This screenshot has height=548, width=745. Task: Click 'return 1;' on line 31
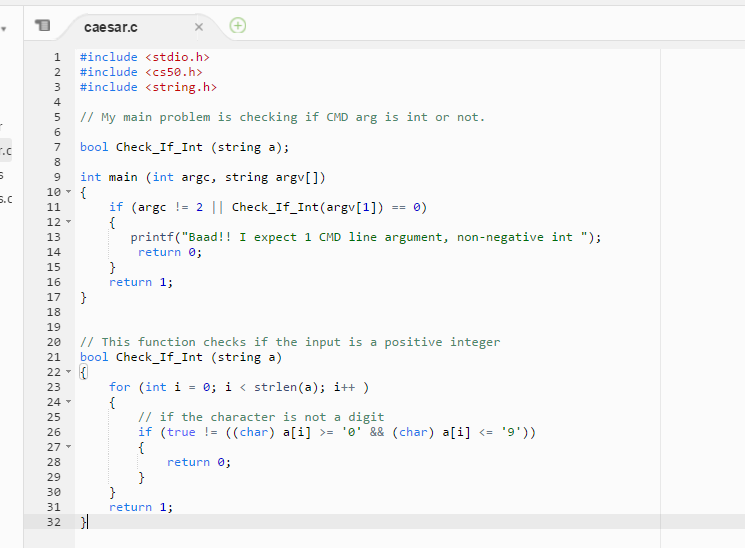(x=141, y=508)
